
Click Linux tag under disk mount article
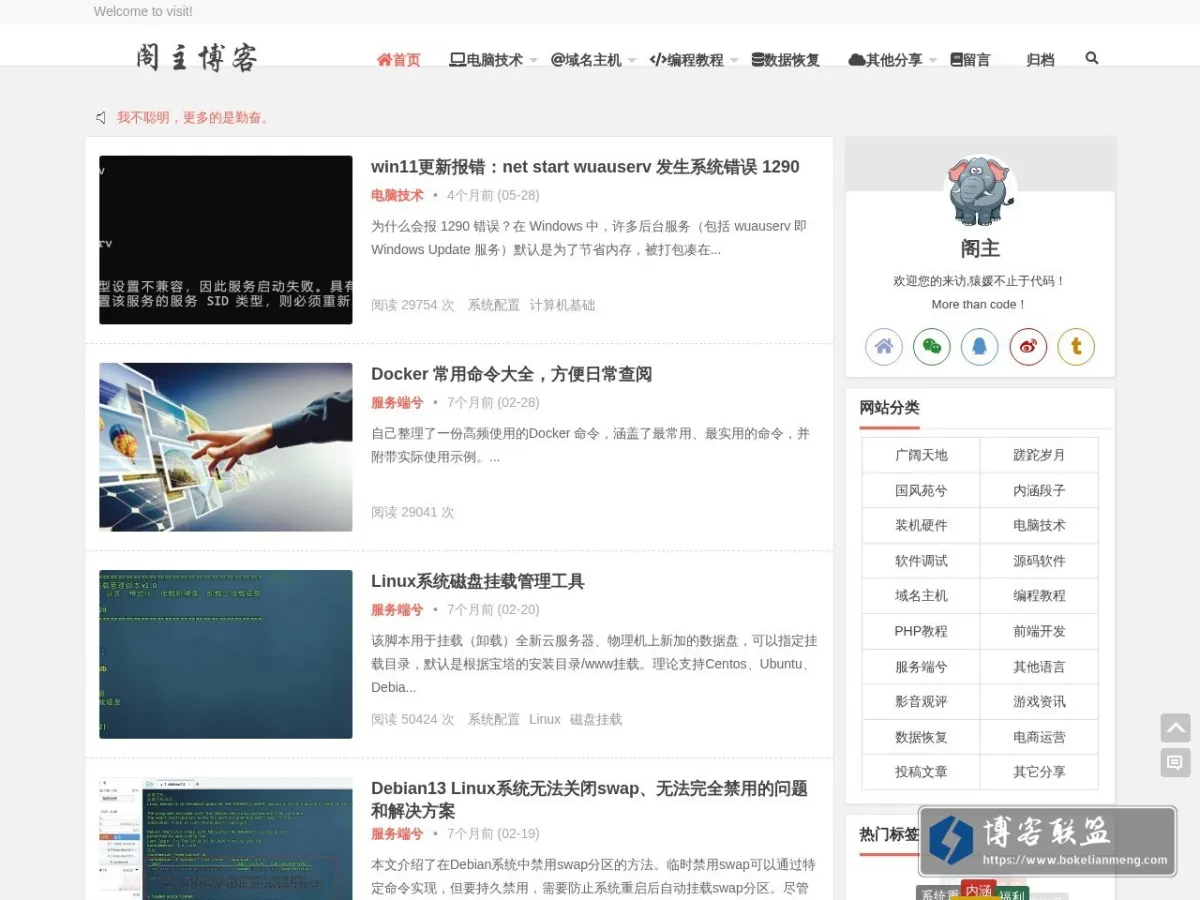pyautogui.click(x=545, y=719)
